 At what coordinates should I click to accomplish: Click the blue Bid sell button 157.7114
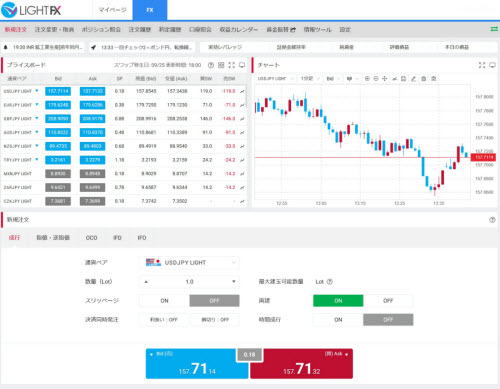click(x=197, y=364)
